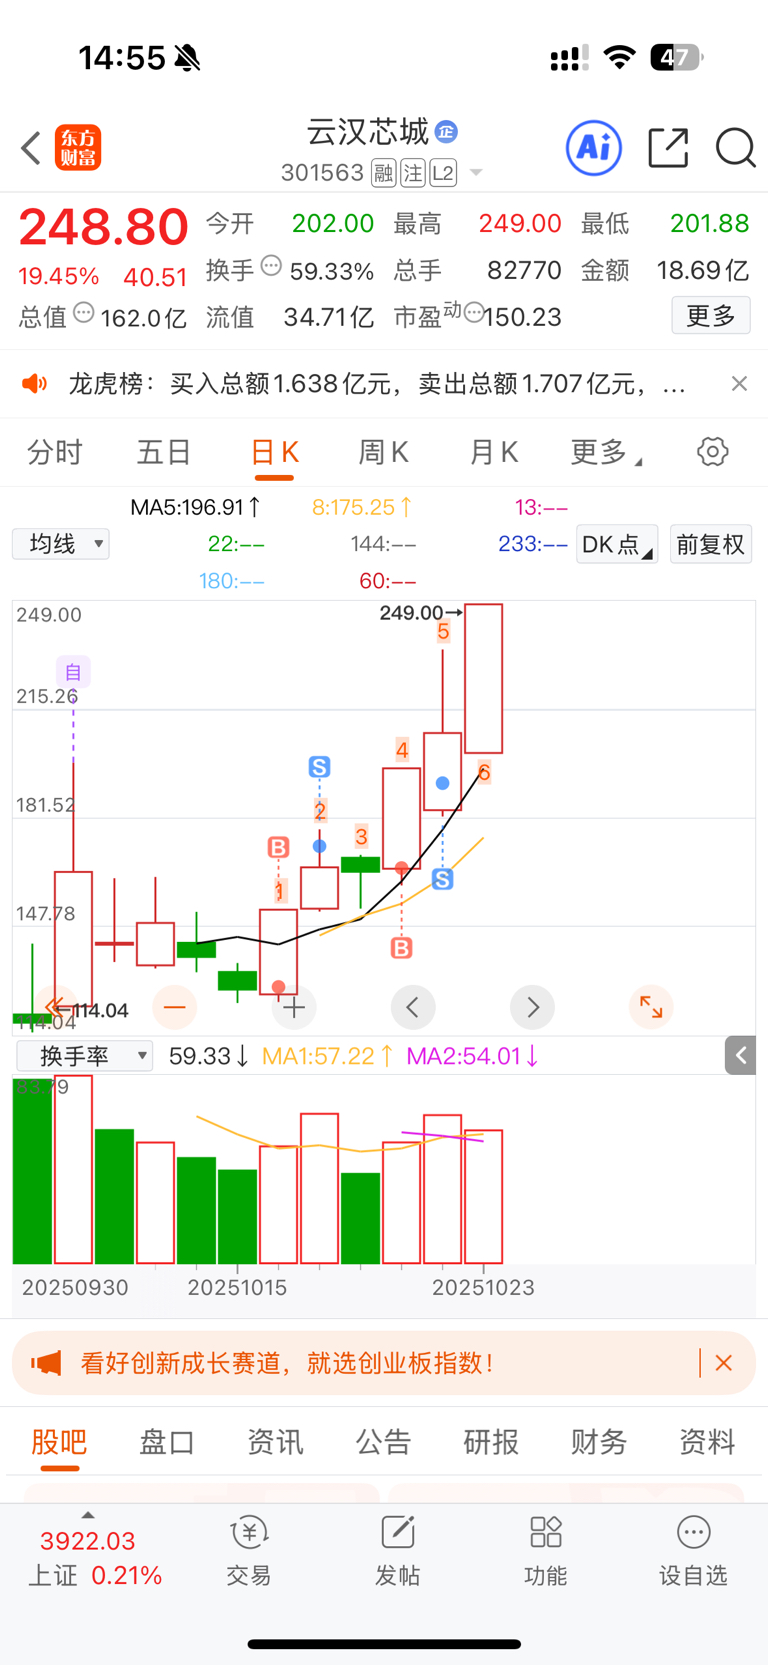This screenshot has width=769, height=1665.
Task: Expand stock title dropdown arrow
Action: click(x=476, y=173)
